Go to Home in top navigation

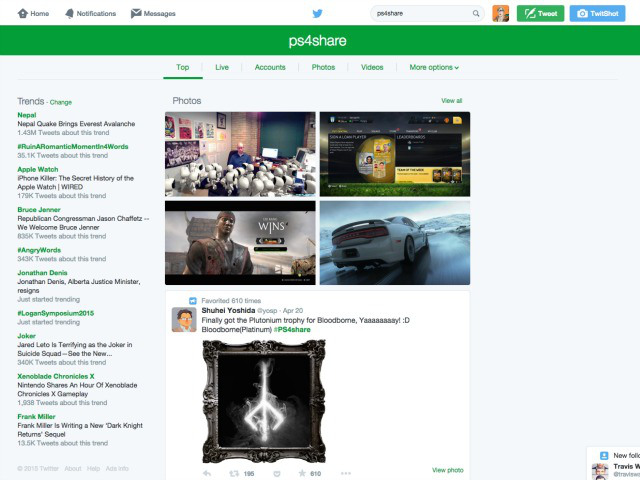[x=34, y=14]
